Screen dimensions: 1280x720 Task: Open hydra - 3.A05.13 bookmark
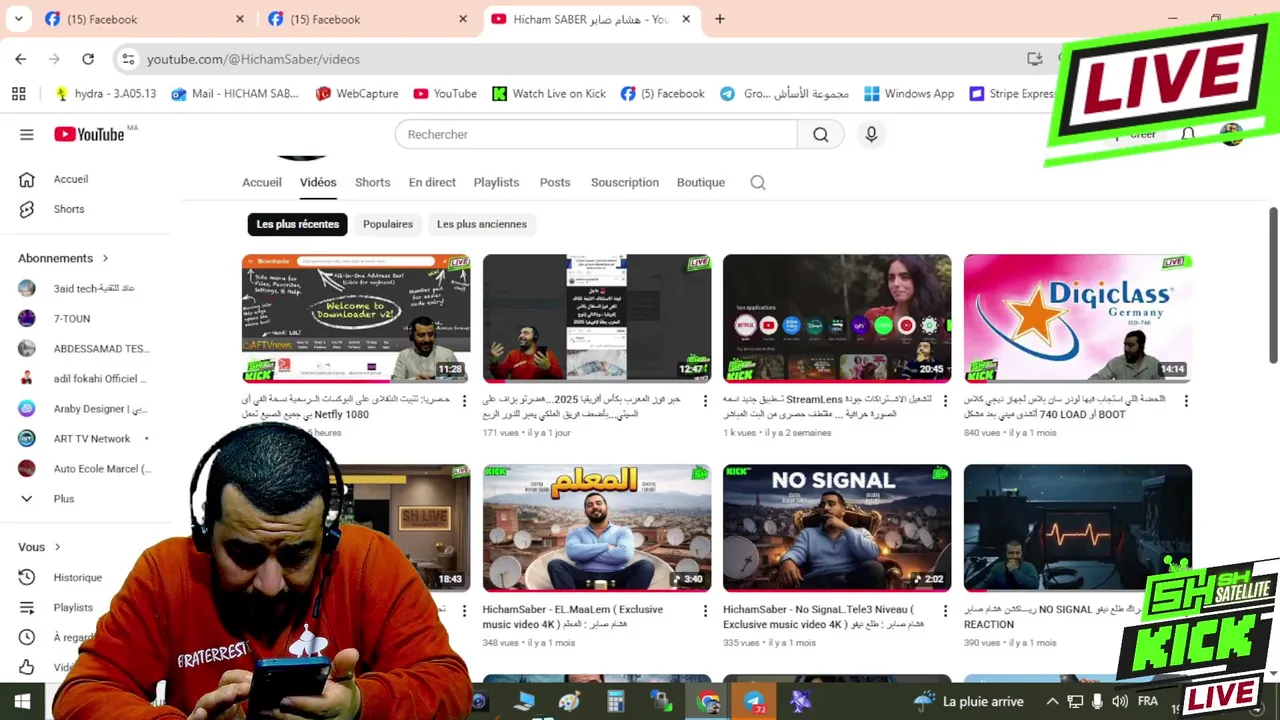pos(106,93)
